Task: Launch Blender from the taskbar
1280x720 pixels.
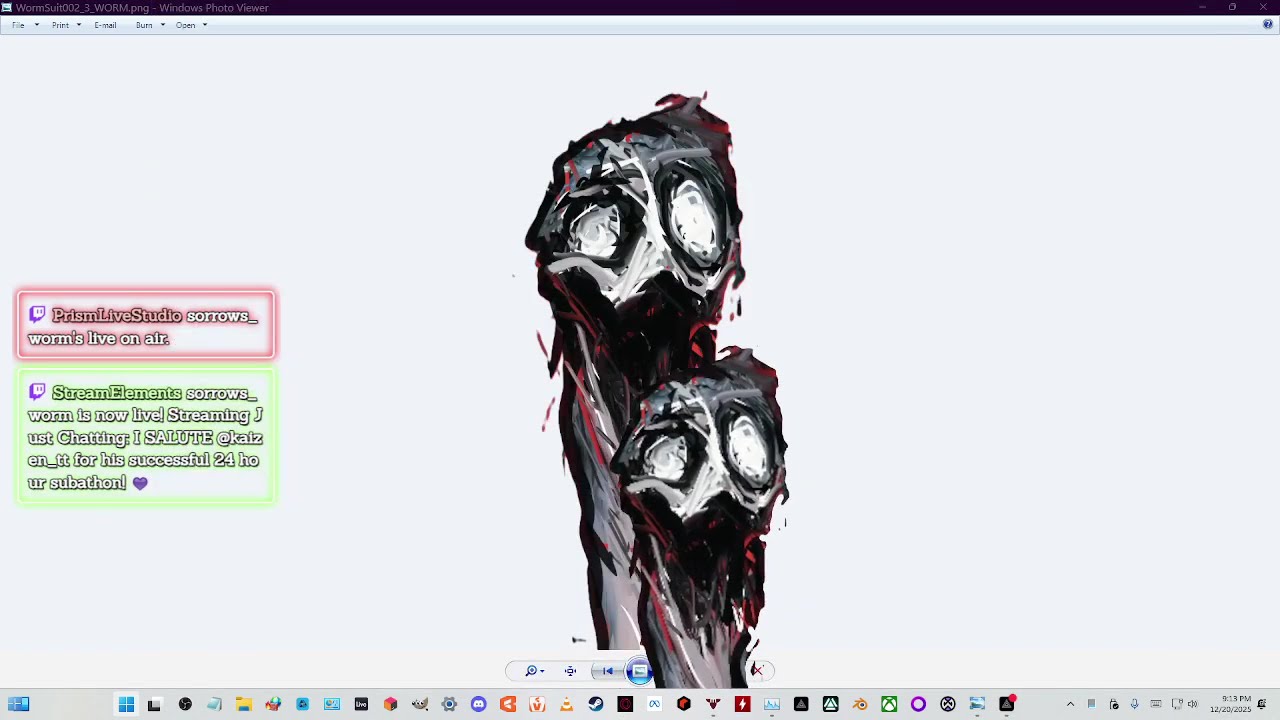Action: 860,705
